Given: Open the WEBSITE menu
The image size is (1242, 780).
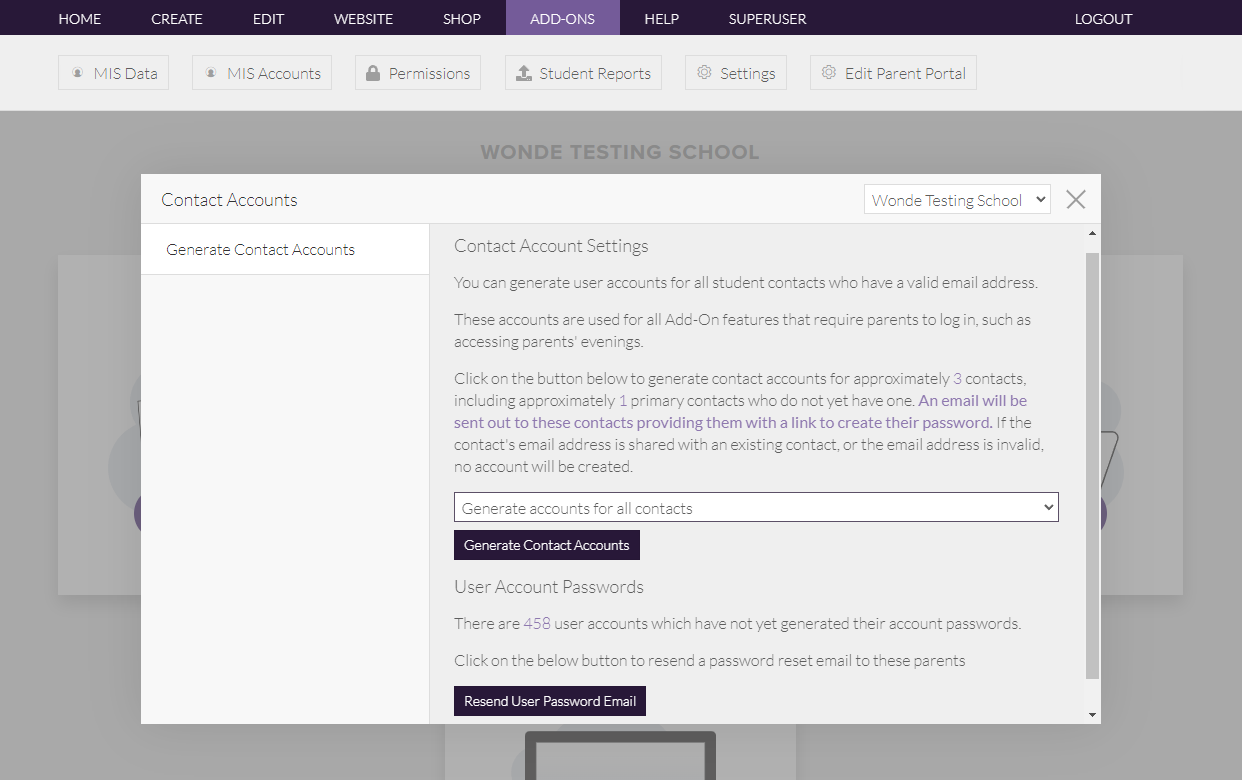Looking at the screenshot, I should pyautogui.click(x=363, y=18).
